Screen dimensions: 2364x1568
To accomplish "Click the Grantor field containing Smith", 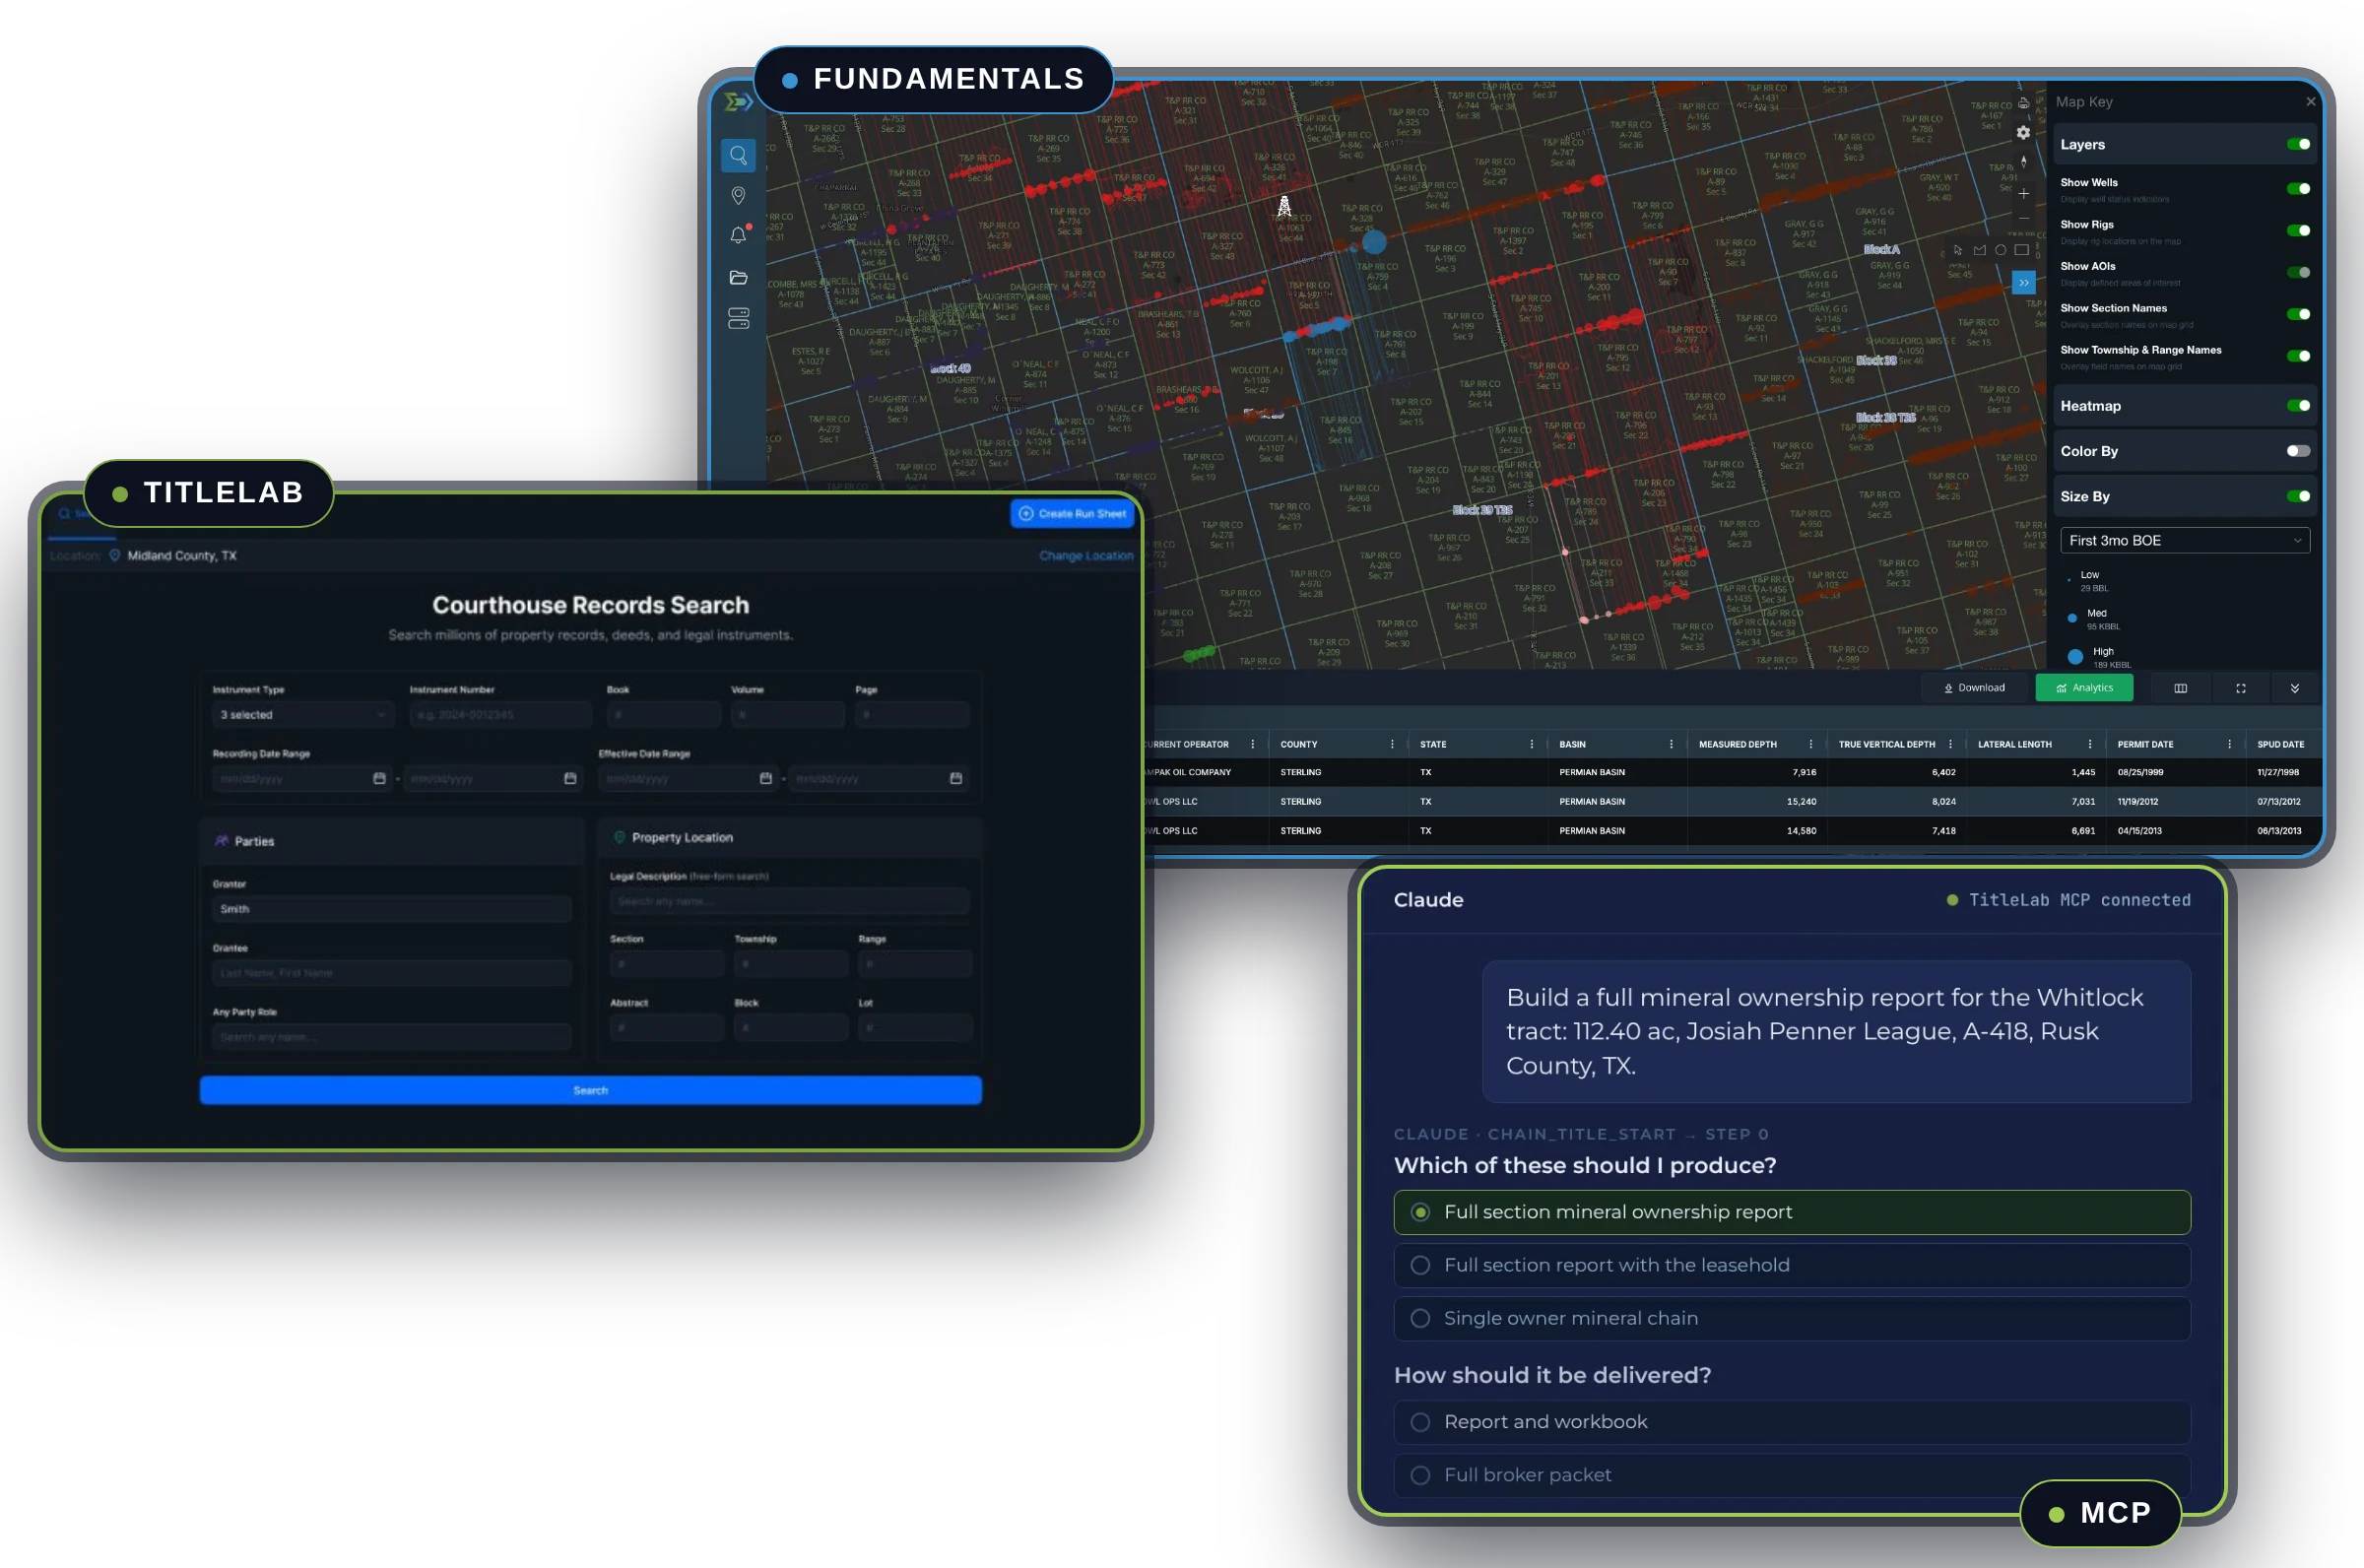I will pos(391,909).
